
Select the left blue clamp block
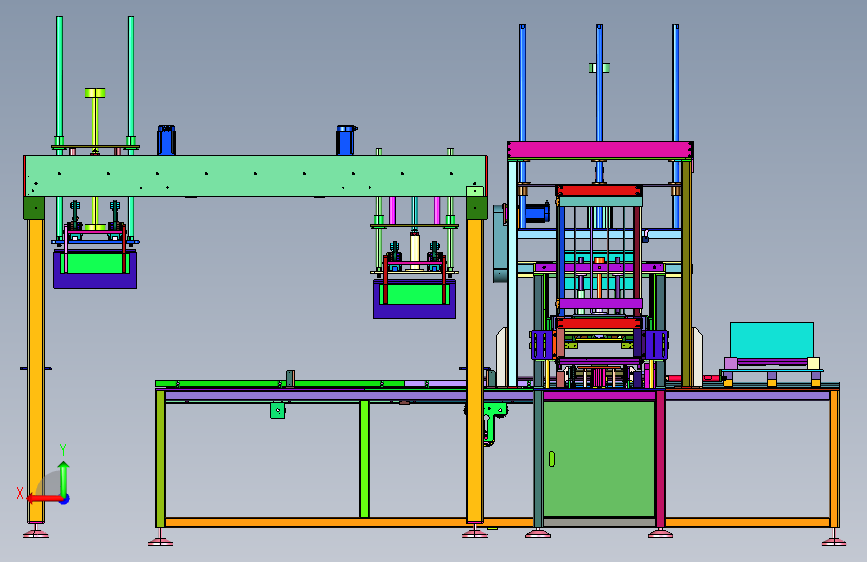pos(542,344)
